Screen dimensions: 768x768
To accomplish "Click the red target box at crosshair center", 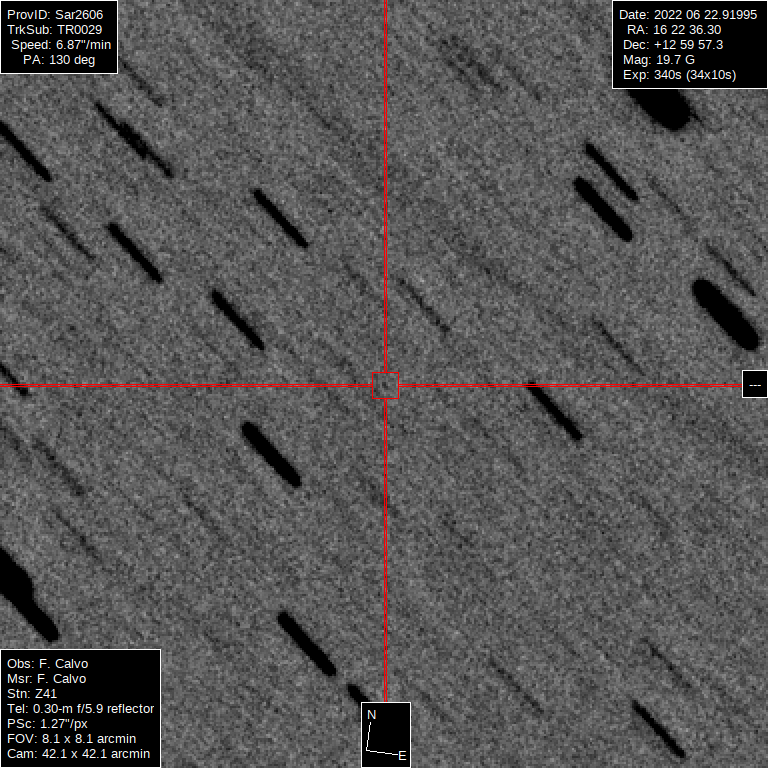I will click(385, 385).
